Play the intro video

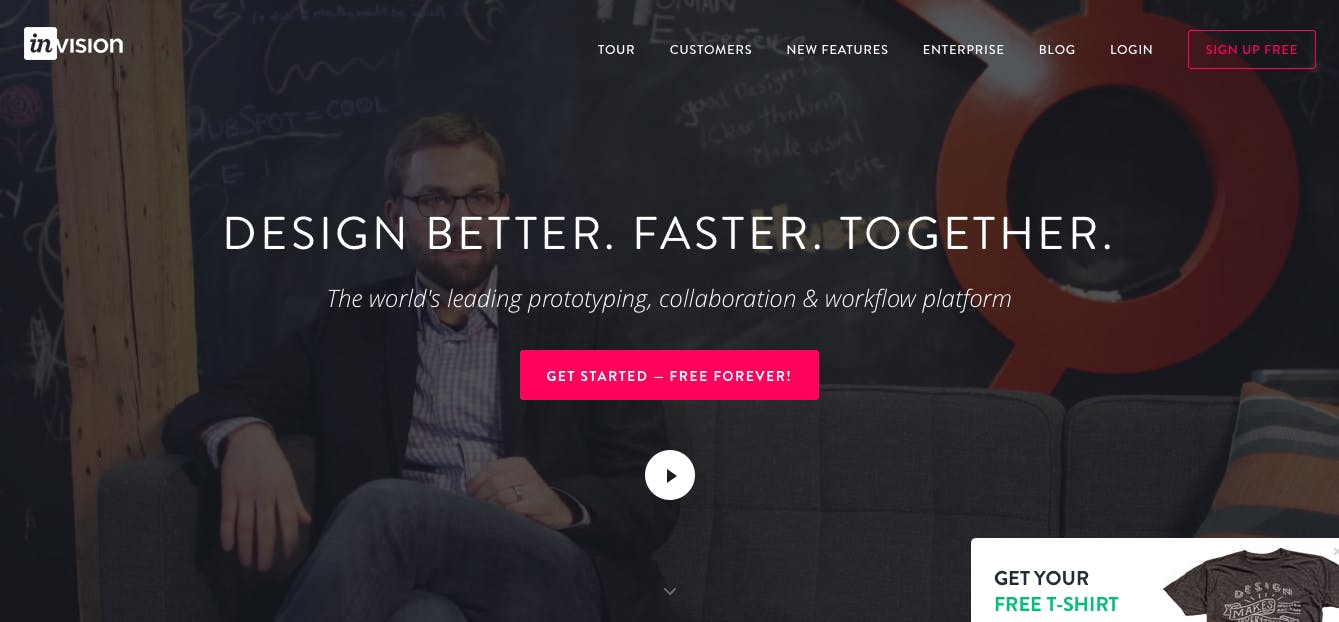670,475
